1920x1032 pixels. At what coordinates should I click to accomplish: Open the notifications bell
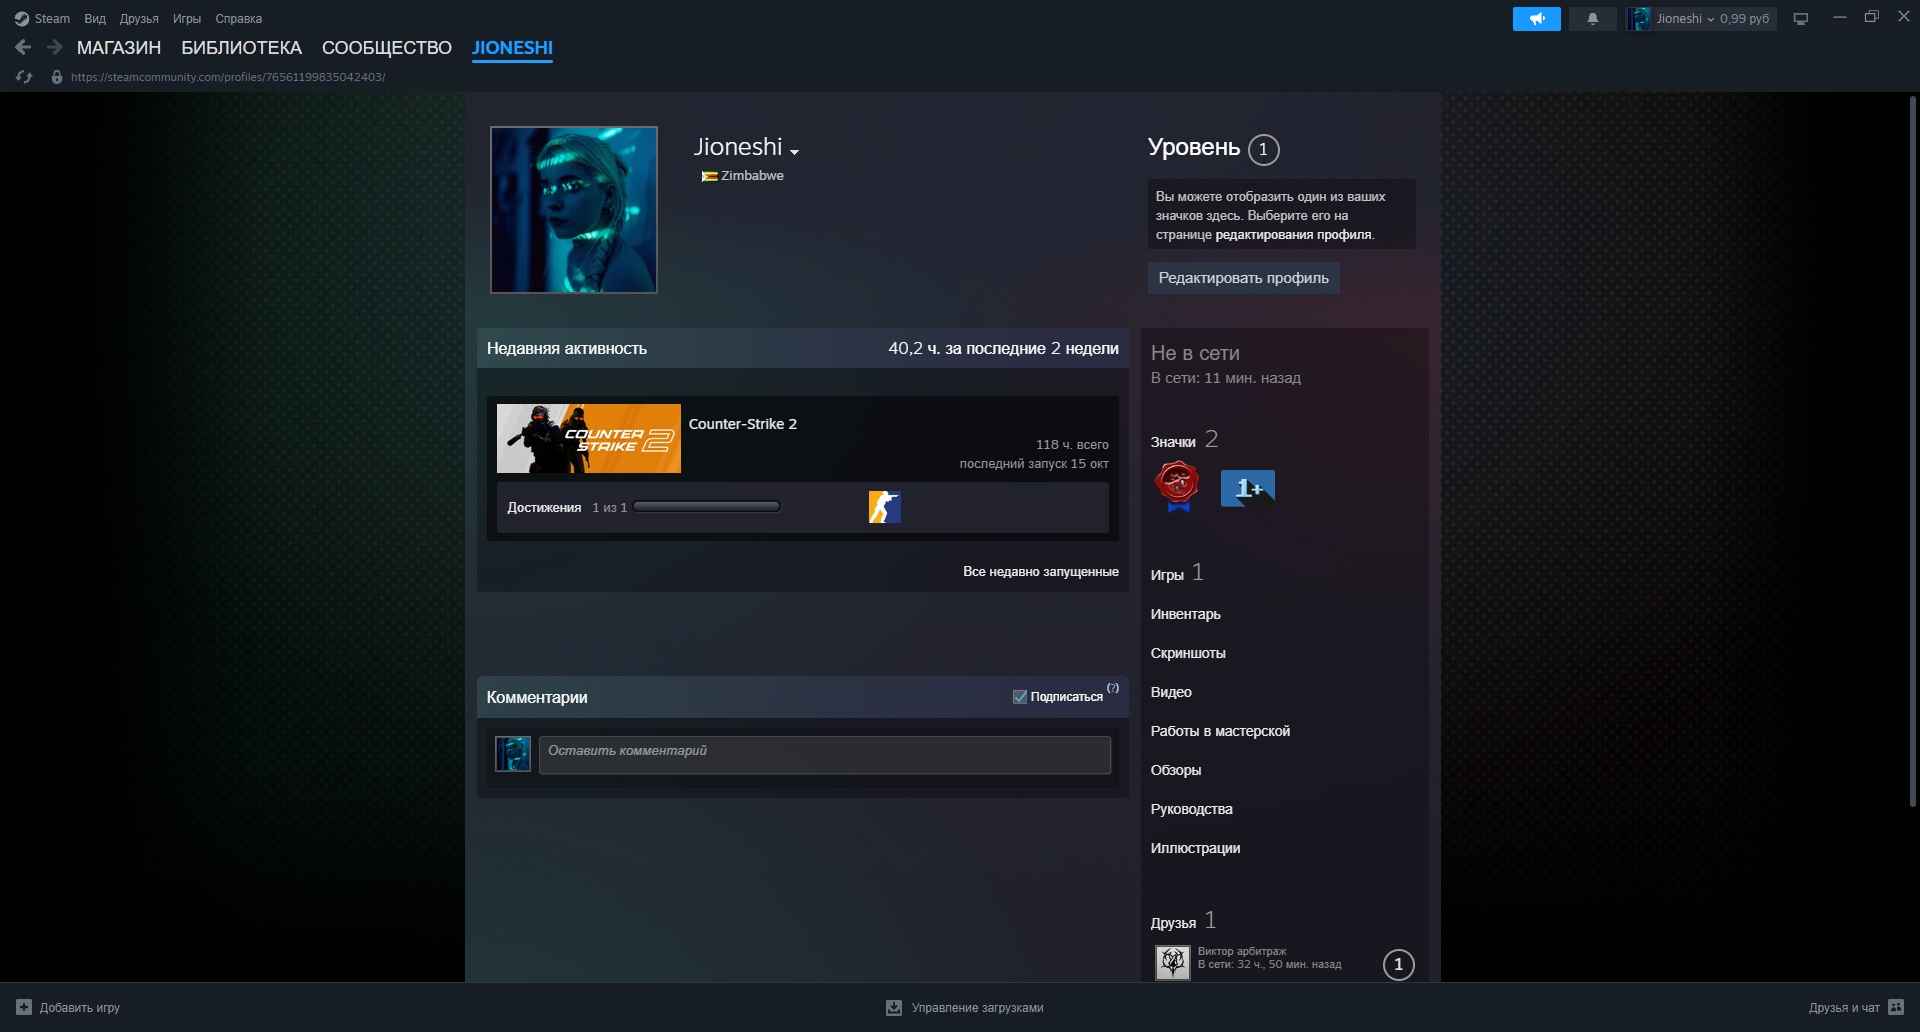tap(1592, 19)
